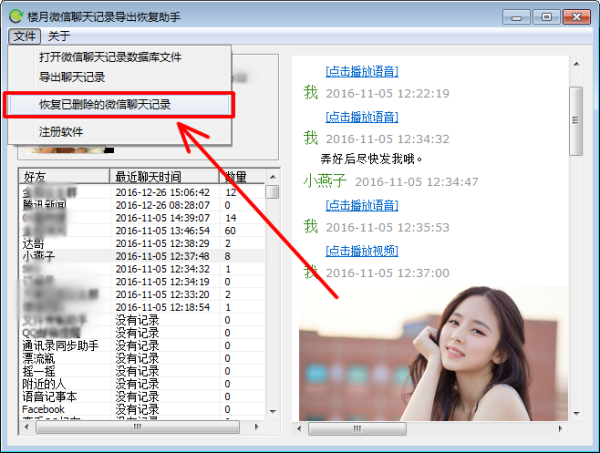
Task: Open the 文件 menu
Action: pyautogui.click(x=25, y=36)
